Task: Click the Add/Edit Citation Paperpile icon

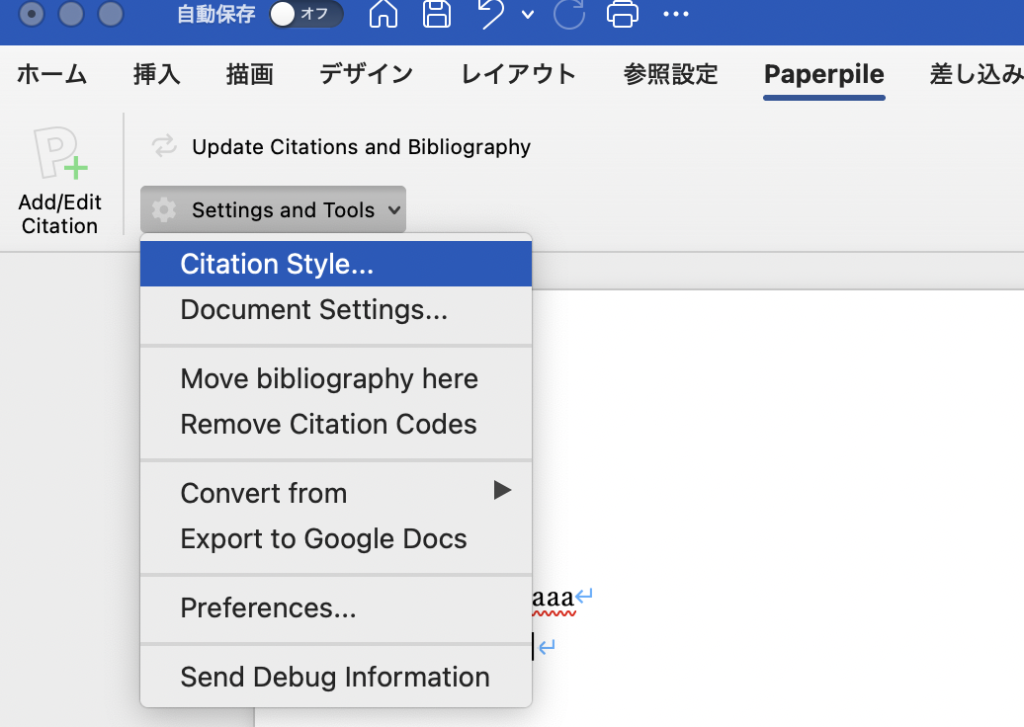Action: pyautogui.click(x=61, y=153)
